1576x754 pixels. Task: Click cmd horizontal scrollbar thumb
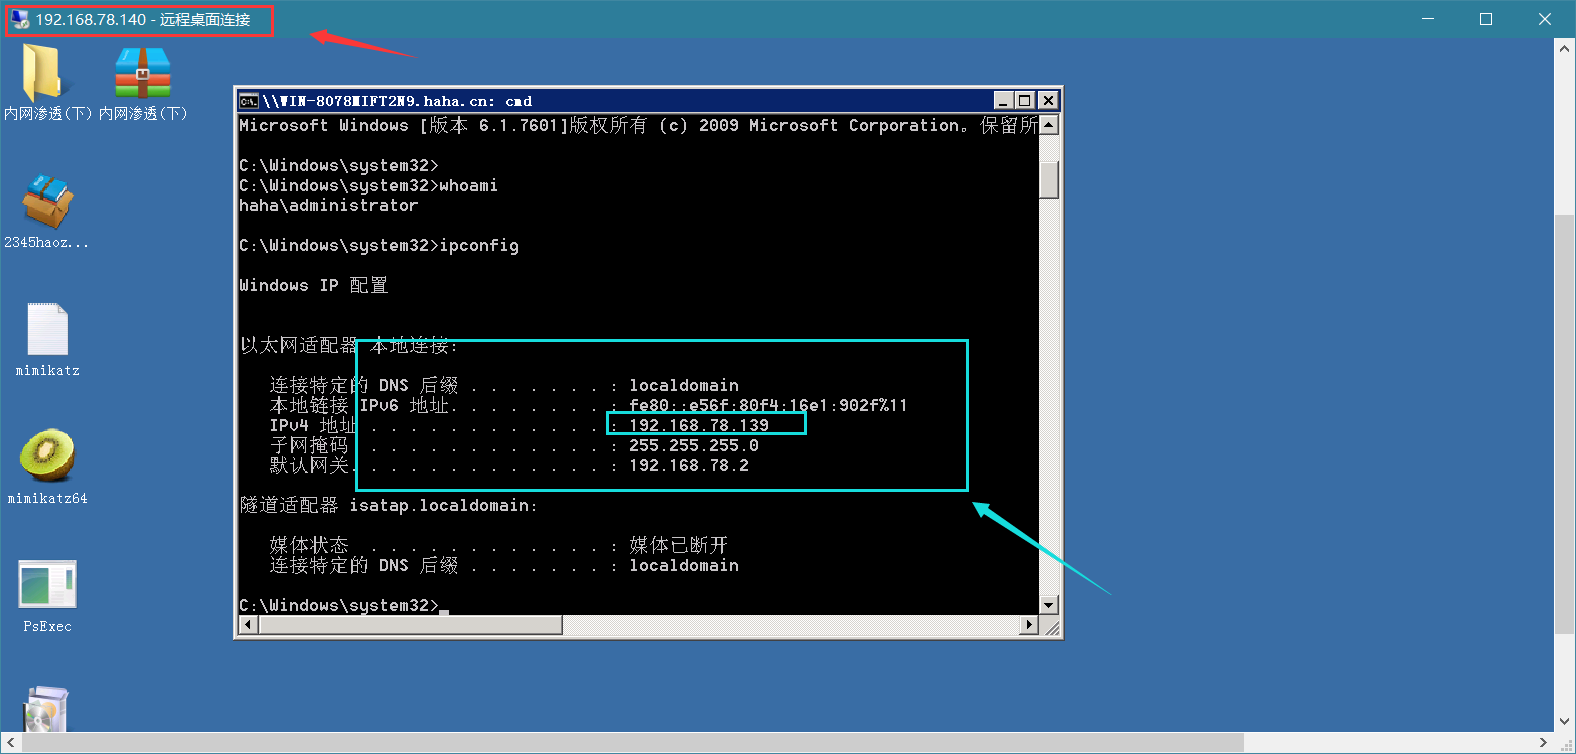point(410,625)
